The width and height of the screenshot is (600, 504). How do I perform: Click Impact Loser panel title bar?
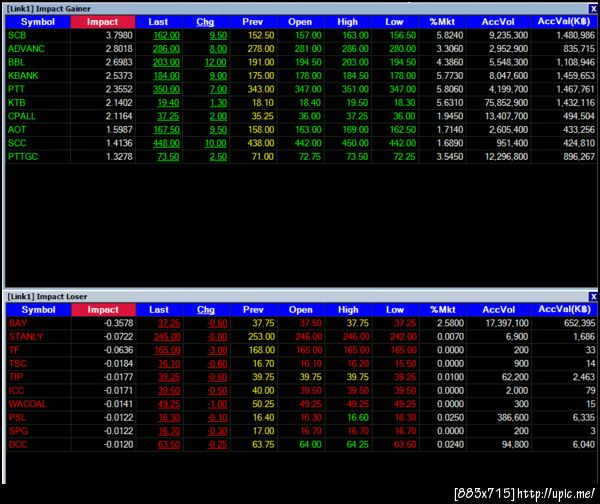point(297,296)
